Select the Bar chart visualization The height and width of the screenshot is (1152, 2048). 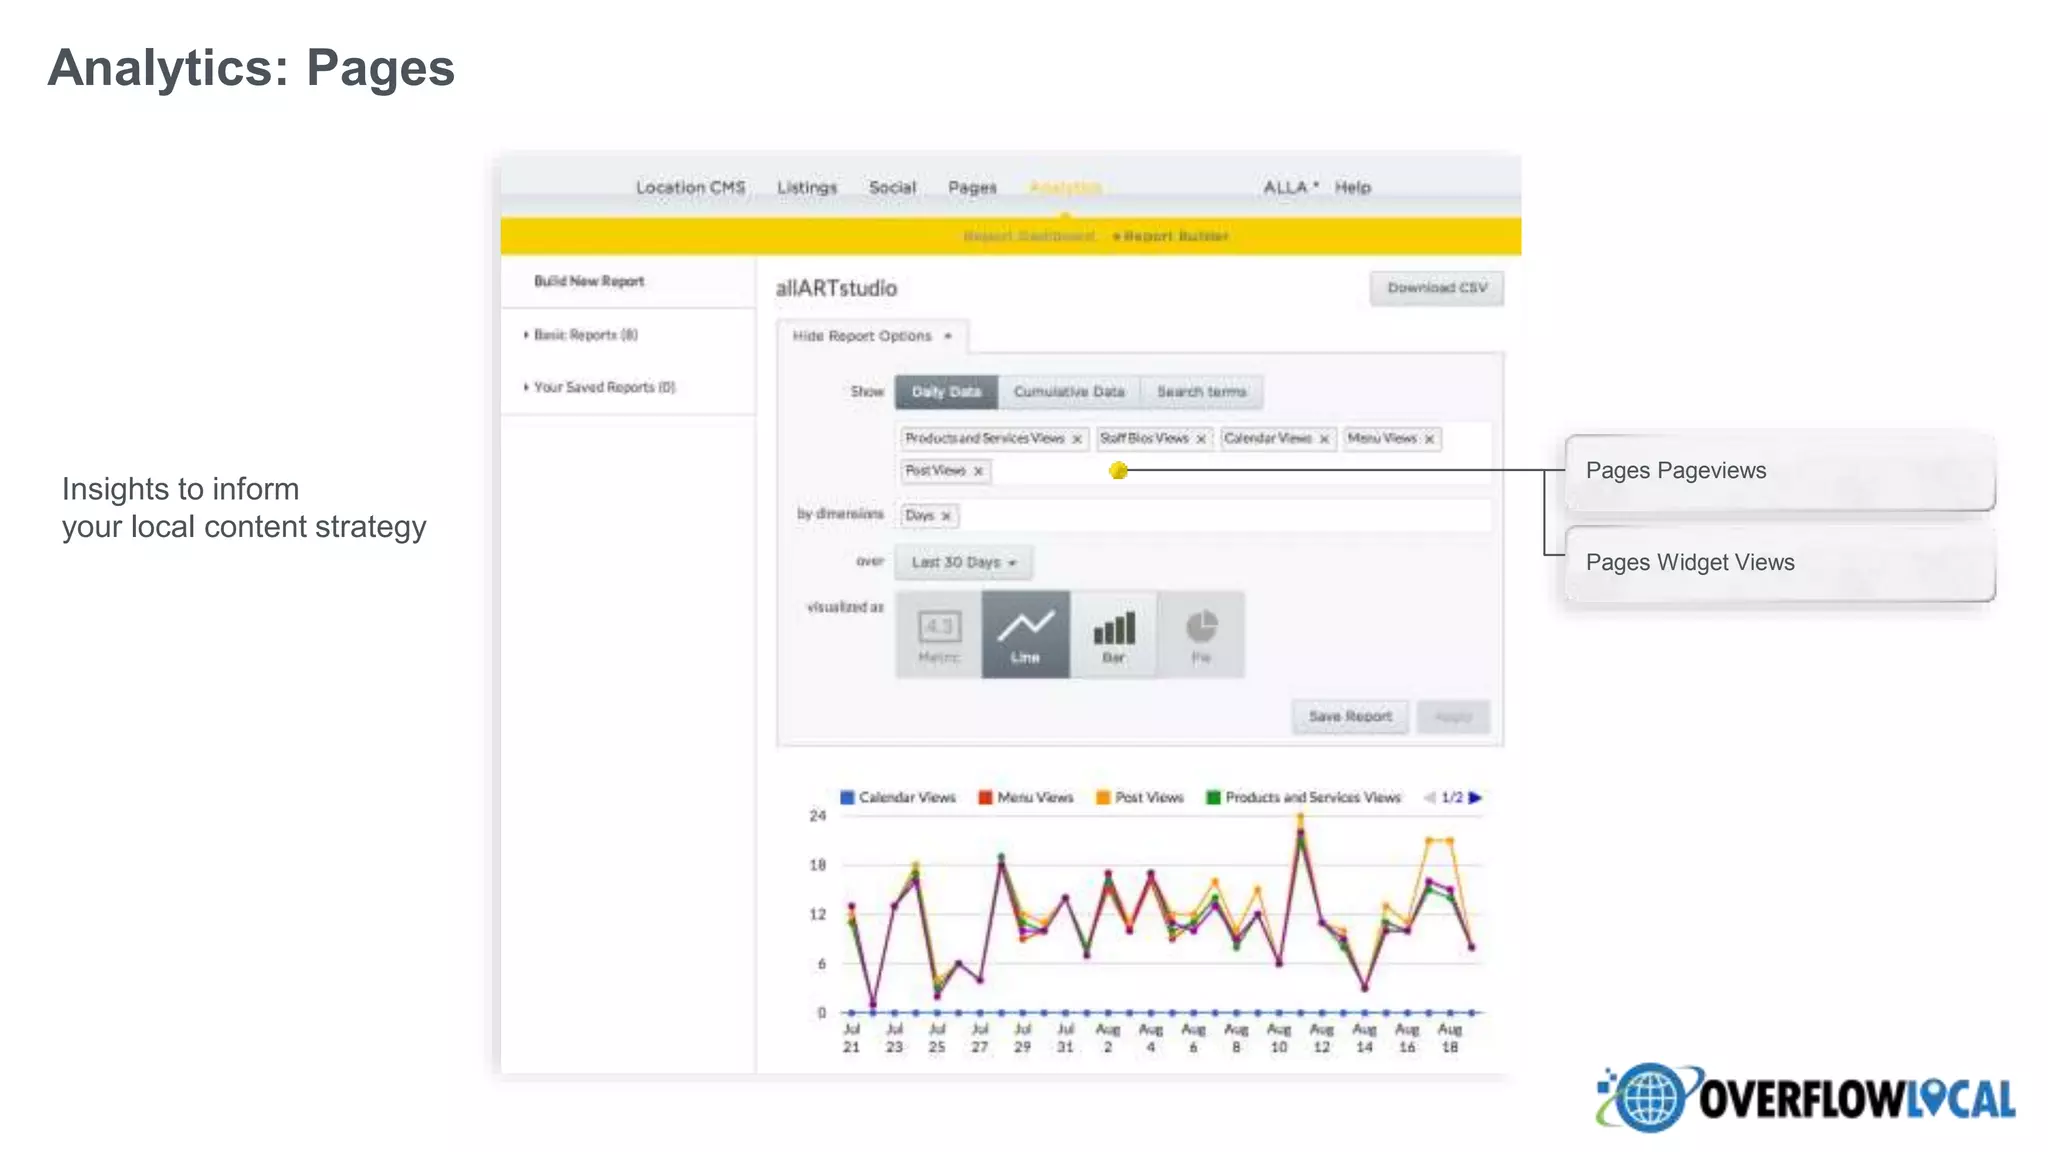(x=1113, y=635)
